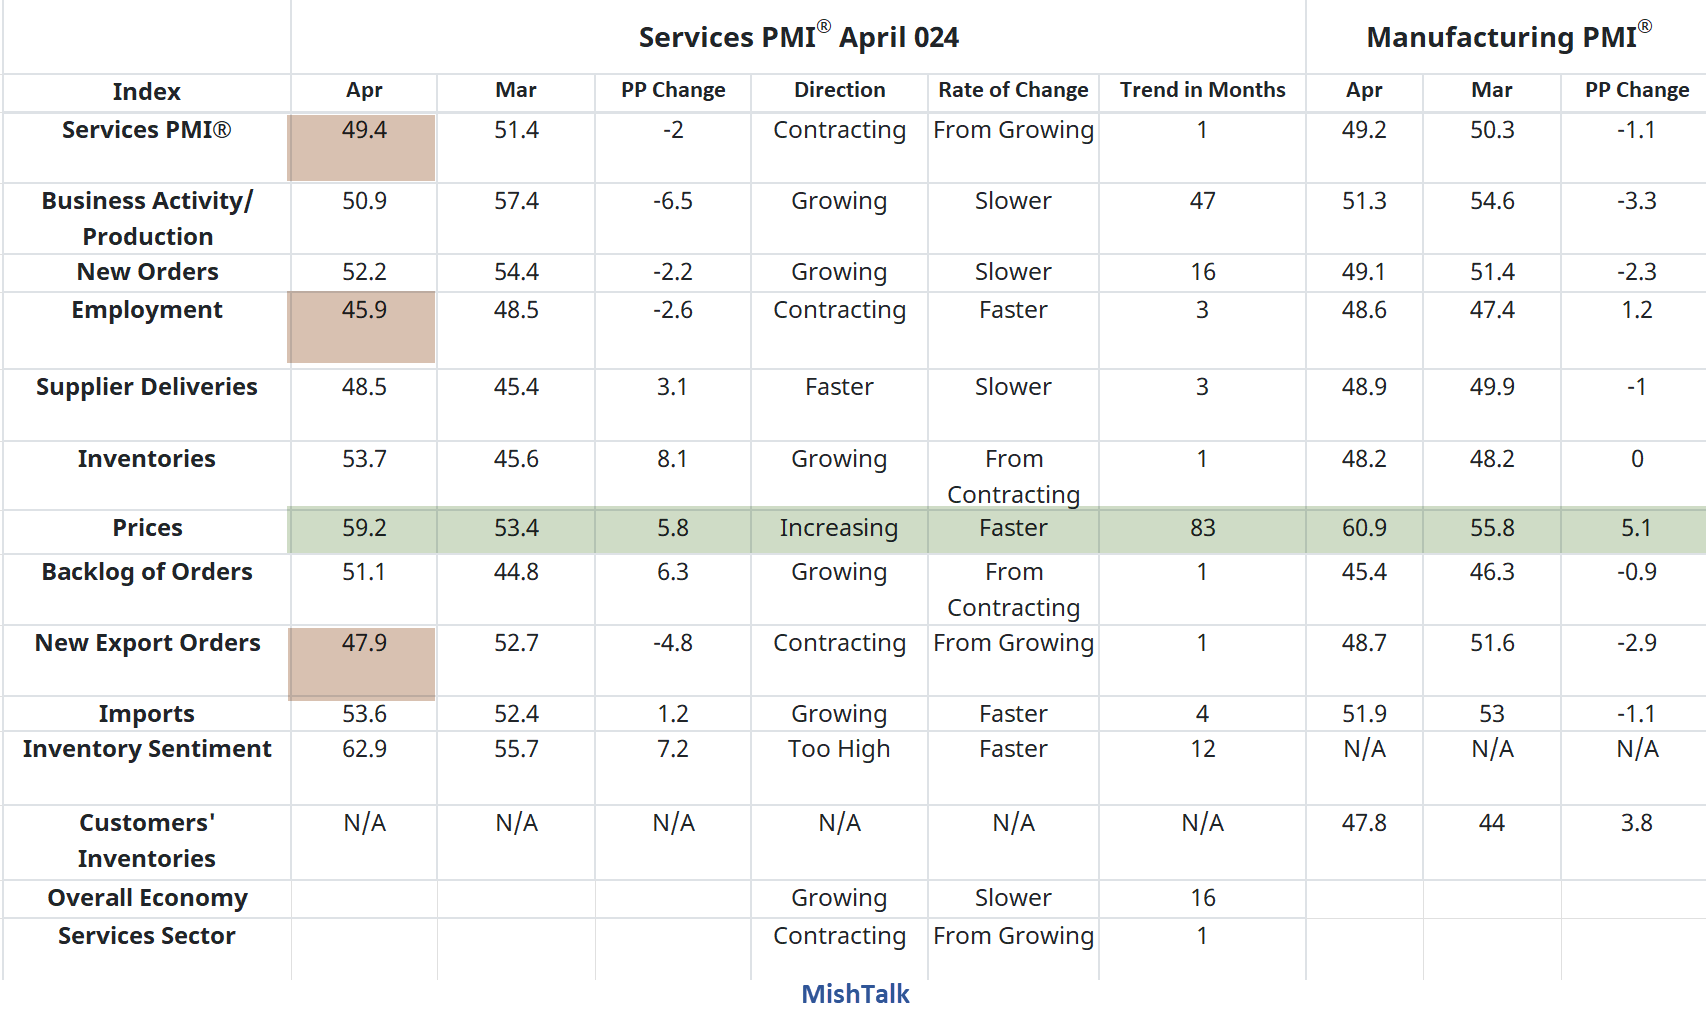This screenshot has width=1706, height=1035.
Task: Select the highlighted Services PMI value 49.4
Action: 363,129
